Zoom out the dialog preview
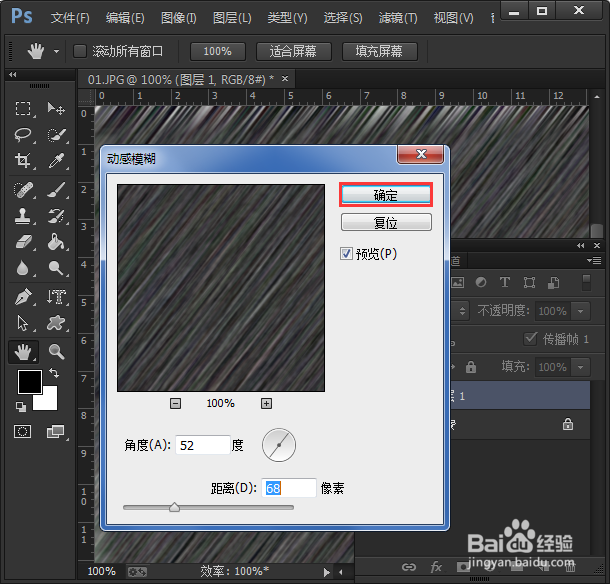This screenshot has height=584, width=610. point(175,403)
